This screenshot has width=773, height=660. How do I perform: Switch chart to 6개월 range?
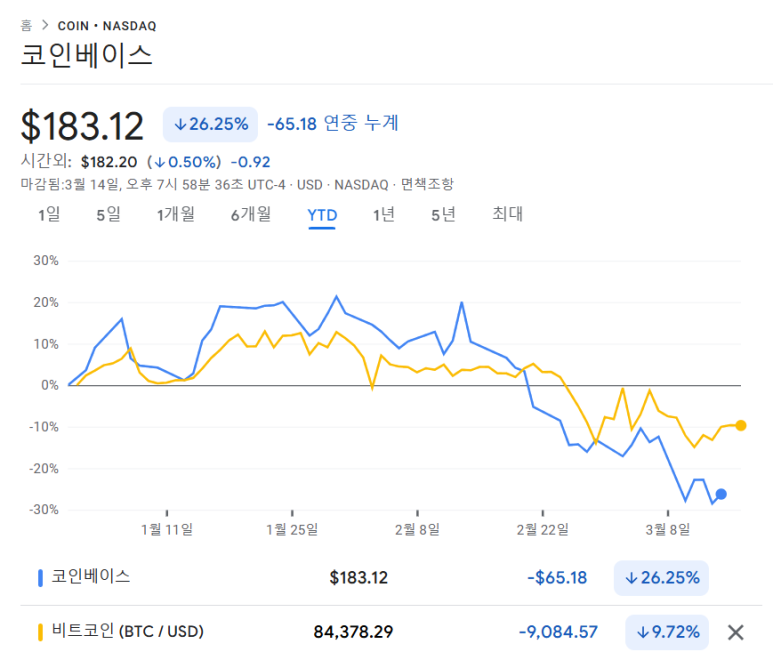pos(251,214)
